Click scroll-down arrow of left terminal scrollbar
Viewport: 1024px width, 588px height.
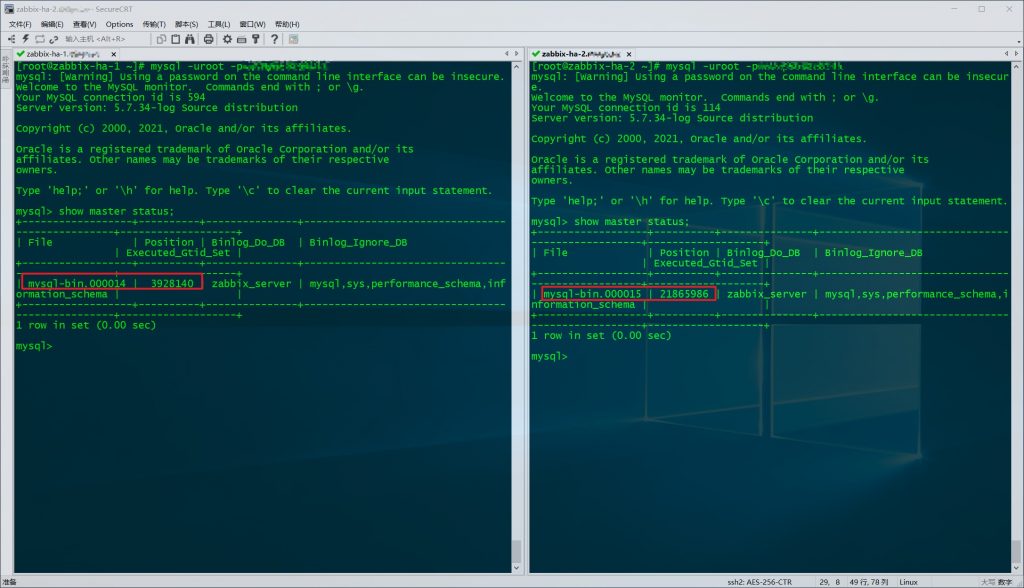517,568
